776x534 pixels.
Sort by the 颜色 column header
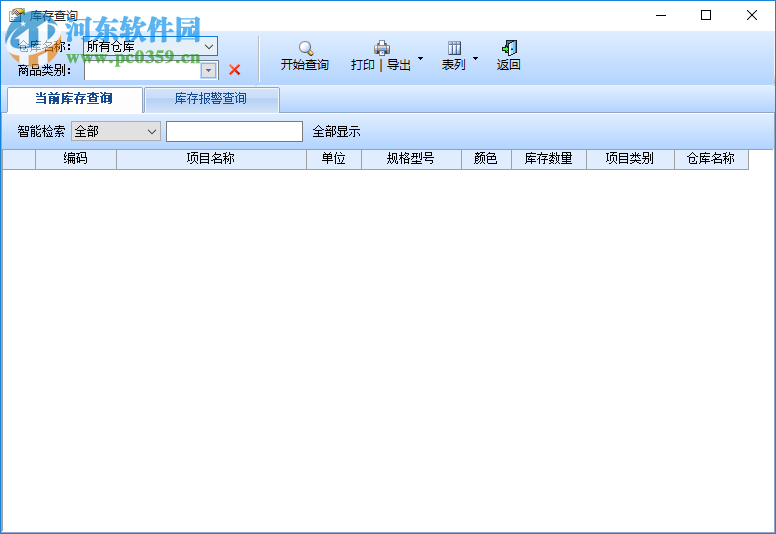click(x=486, y=159)
